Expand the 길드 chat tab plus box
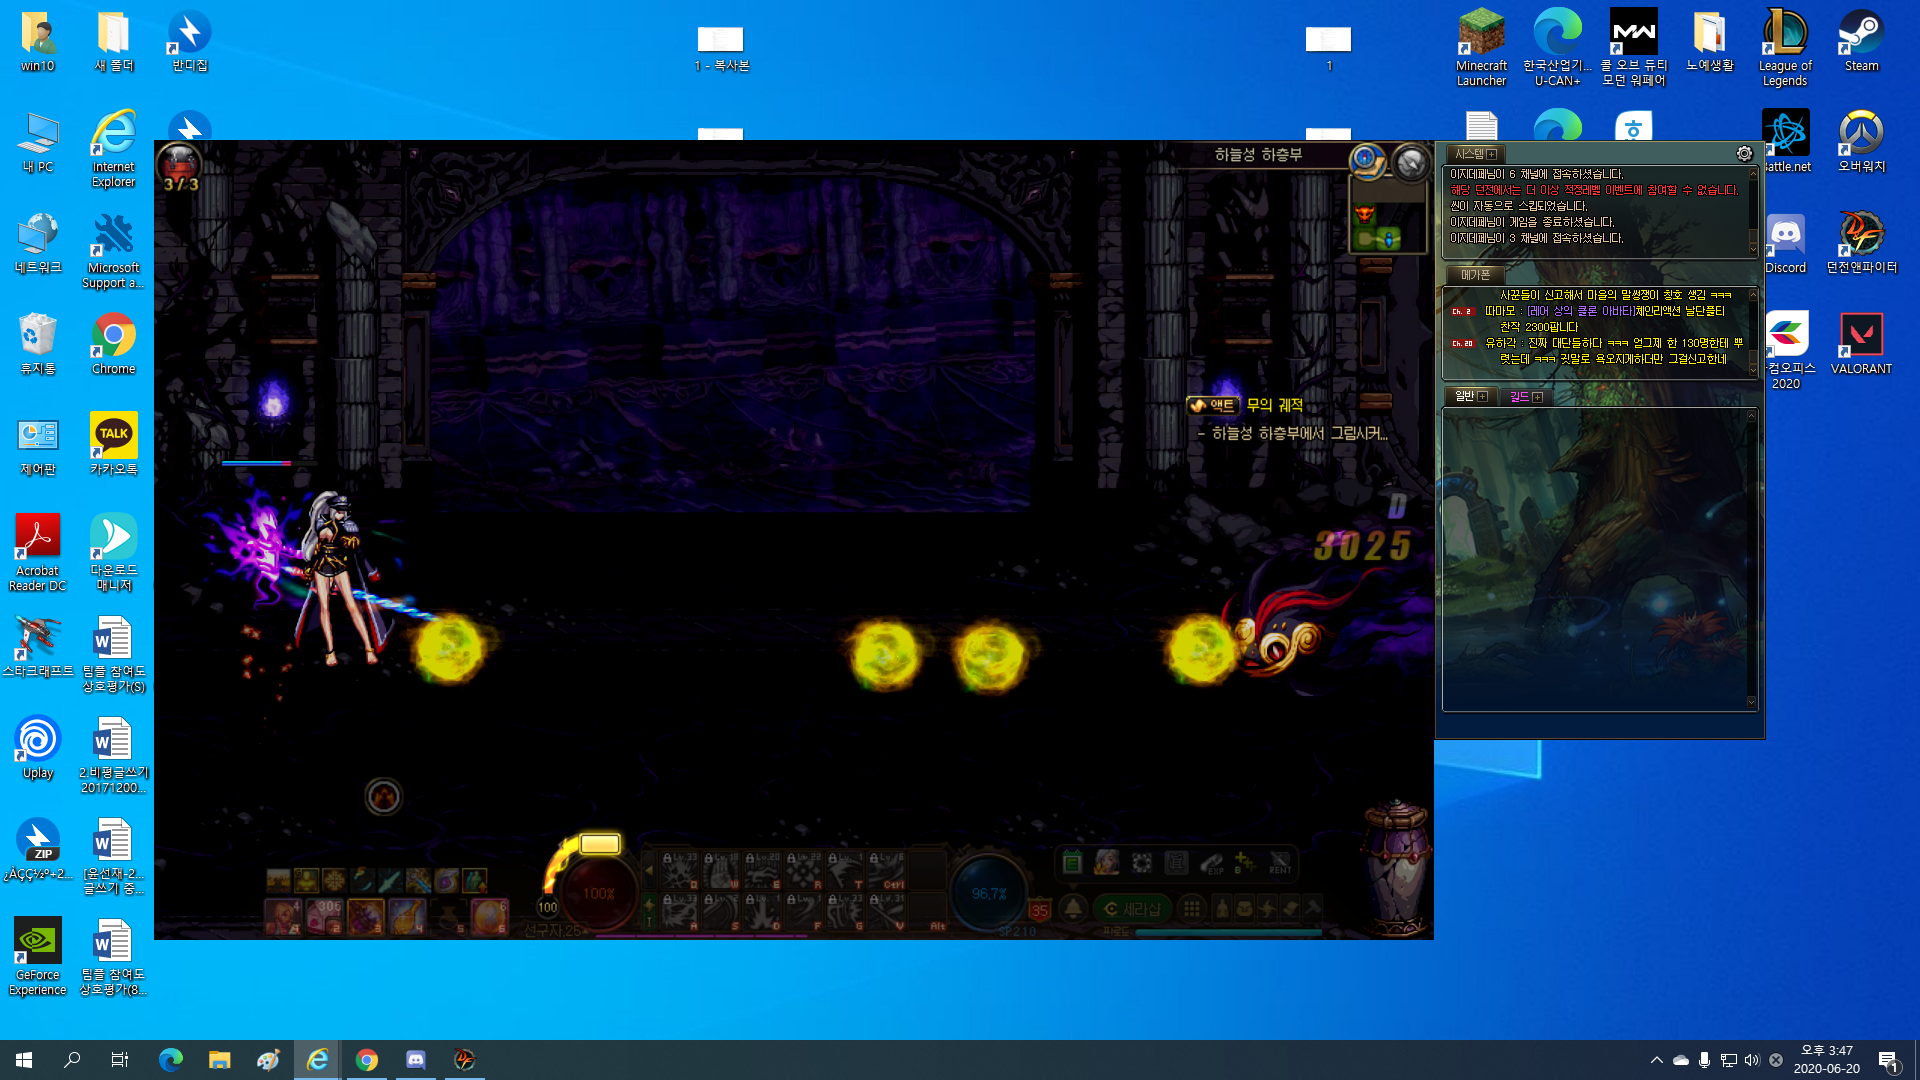 point(1537,398)
